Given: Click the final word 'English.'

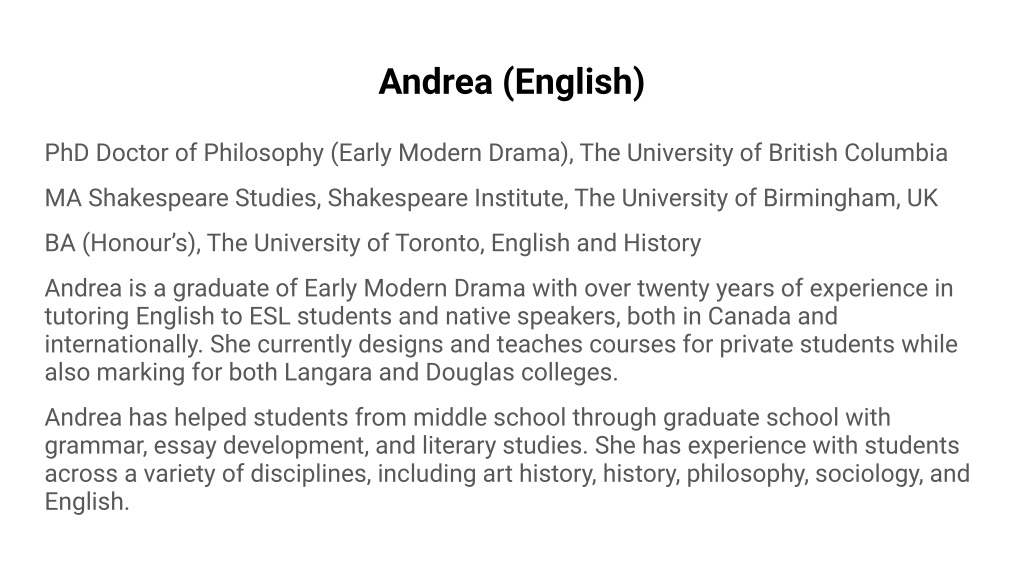Looking at the screenshot, I should (87, 502).
